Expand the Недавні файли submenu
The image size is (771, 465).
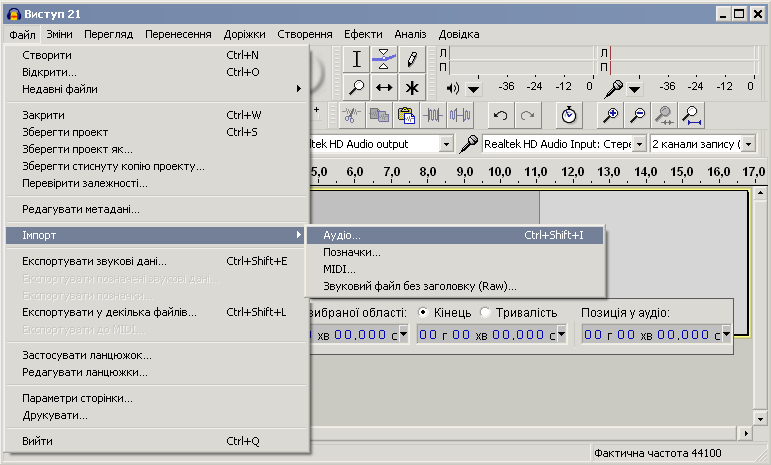157,89
